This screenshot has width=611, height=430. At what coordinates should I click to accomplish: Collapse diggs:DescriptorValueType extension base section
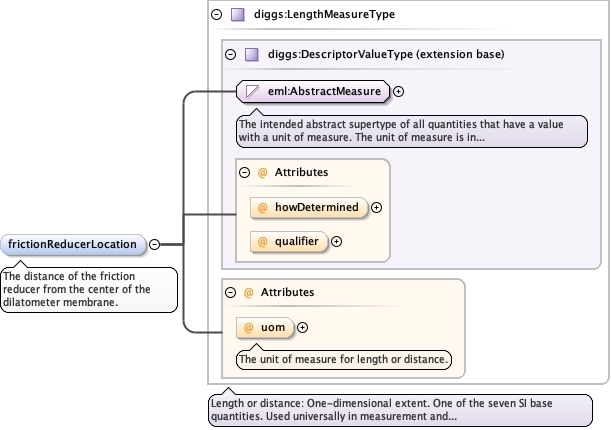coord(231,55)
